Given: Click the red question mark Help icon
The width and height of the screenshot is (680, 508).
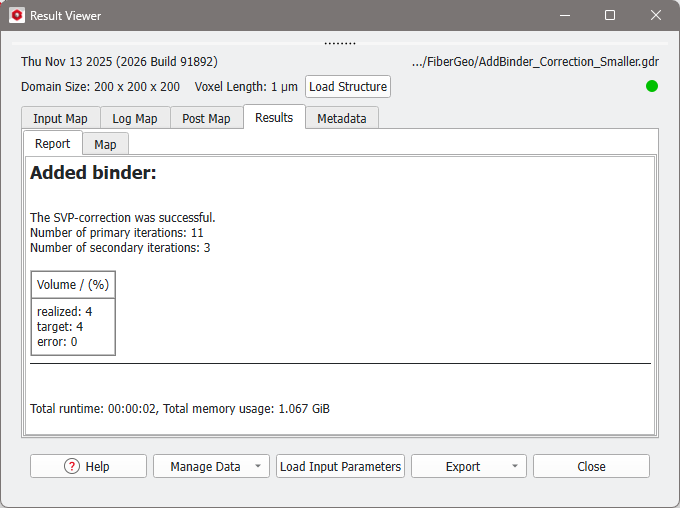Looking at the screenshot, I should click(72, 466).
